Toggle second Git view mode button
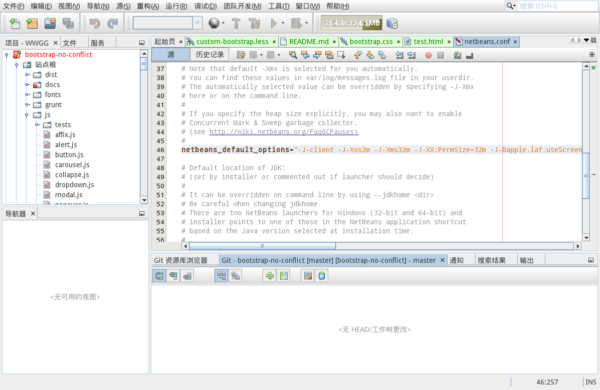This screenshot has width=600, height=390. pyautogui.click(x=173, y=276)
